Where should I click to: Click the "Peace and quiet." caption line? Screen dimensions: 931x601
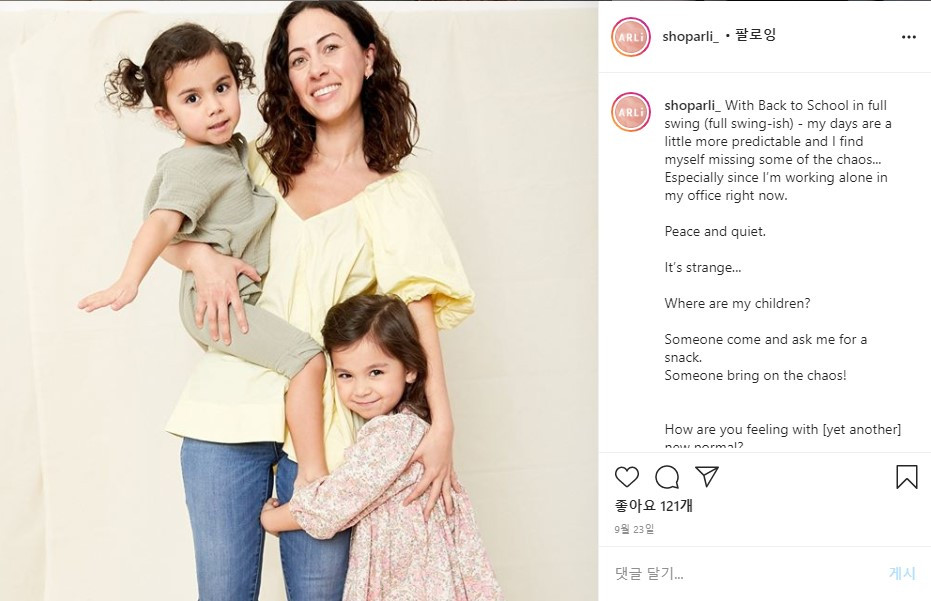[x=715, y=232]
